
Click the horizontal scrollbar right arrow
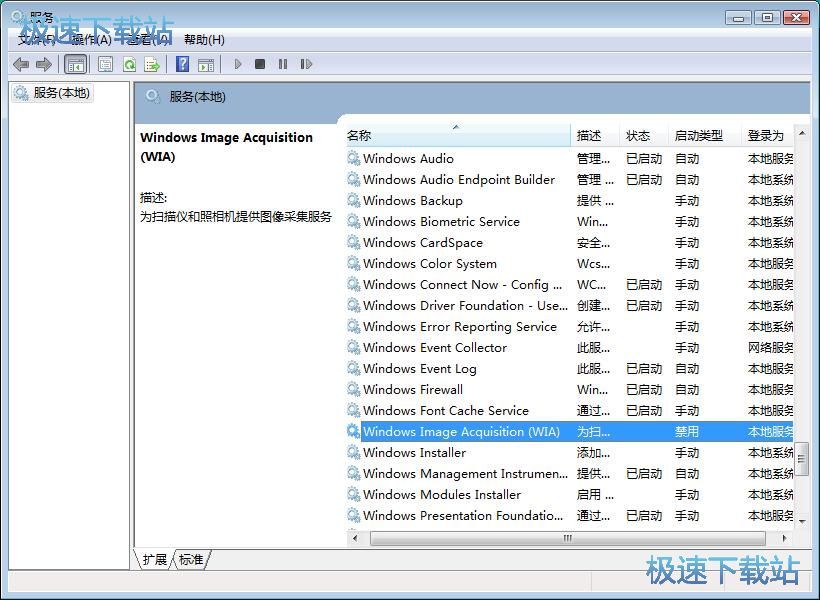[x=784, y=538]
